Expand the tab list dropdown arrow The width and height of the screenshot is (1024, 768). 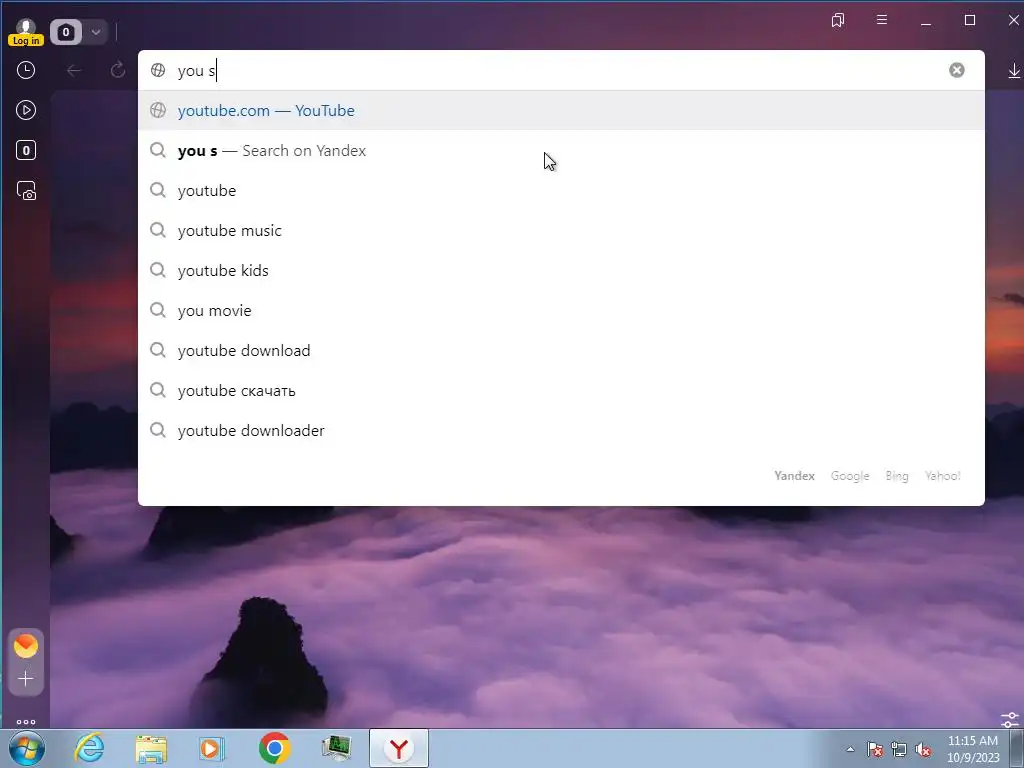point(96,32)
